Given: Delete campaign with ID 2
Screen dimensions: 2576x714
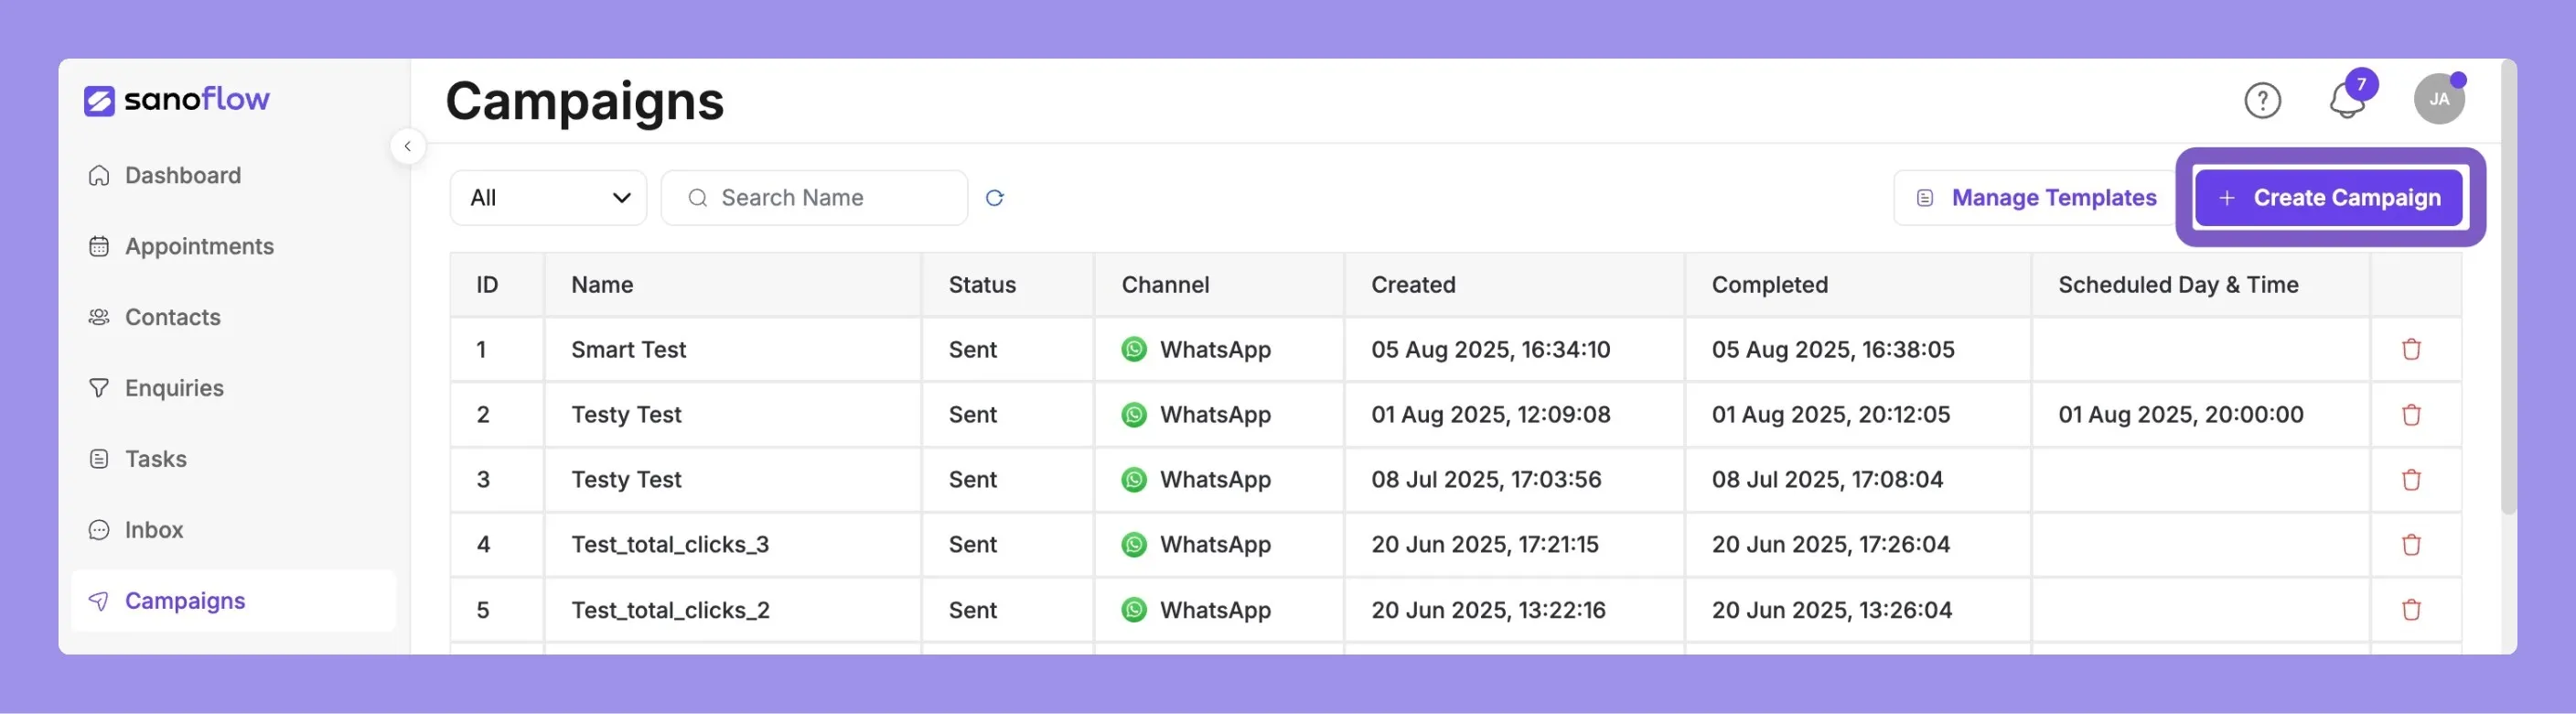Looking at the screenshot, I should [x=2411, y=414].
